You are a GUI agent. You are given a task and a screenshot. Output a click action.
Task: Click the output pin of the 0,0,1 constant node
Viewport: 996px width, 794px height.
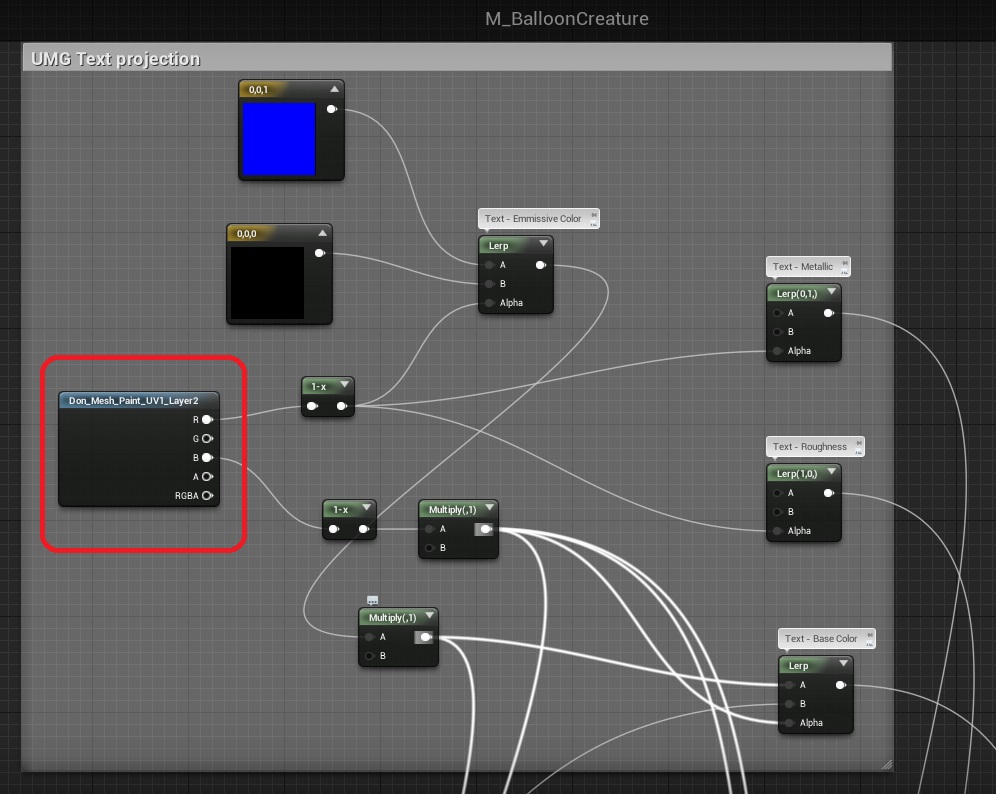[x=332, y=109]
